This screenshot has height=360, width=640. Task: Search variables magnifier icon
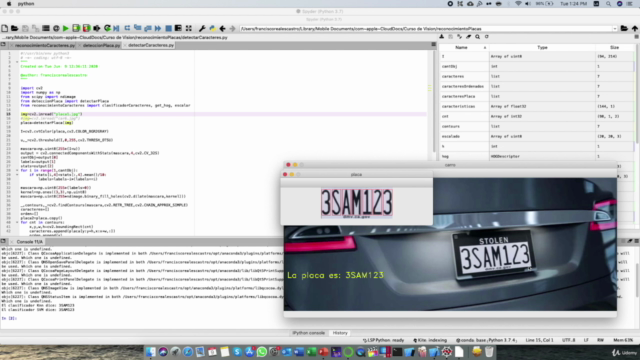478,37
